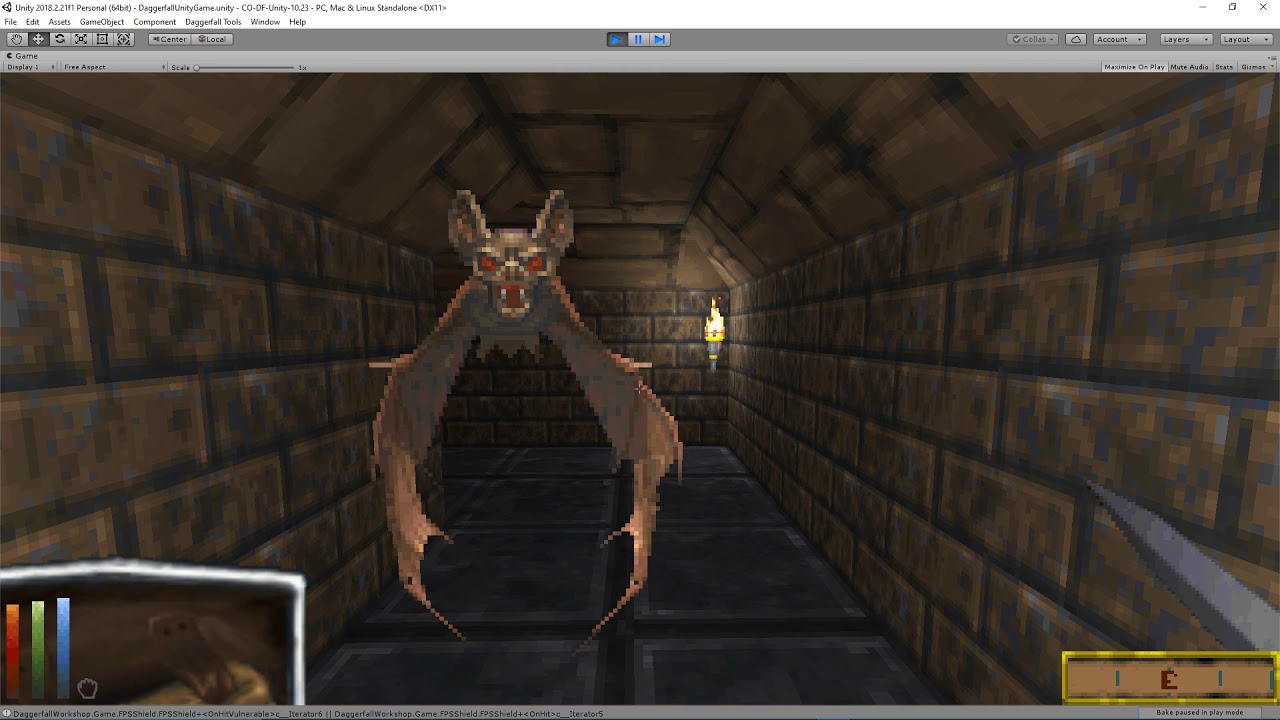
Task: Open the Layers dropdown
Action: pyautogui.click(x=1185, y=39)
